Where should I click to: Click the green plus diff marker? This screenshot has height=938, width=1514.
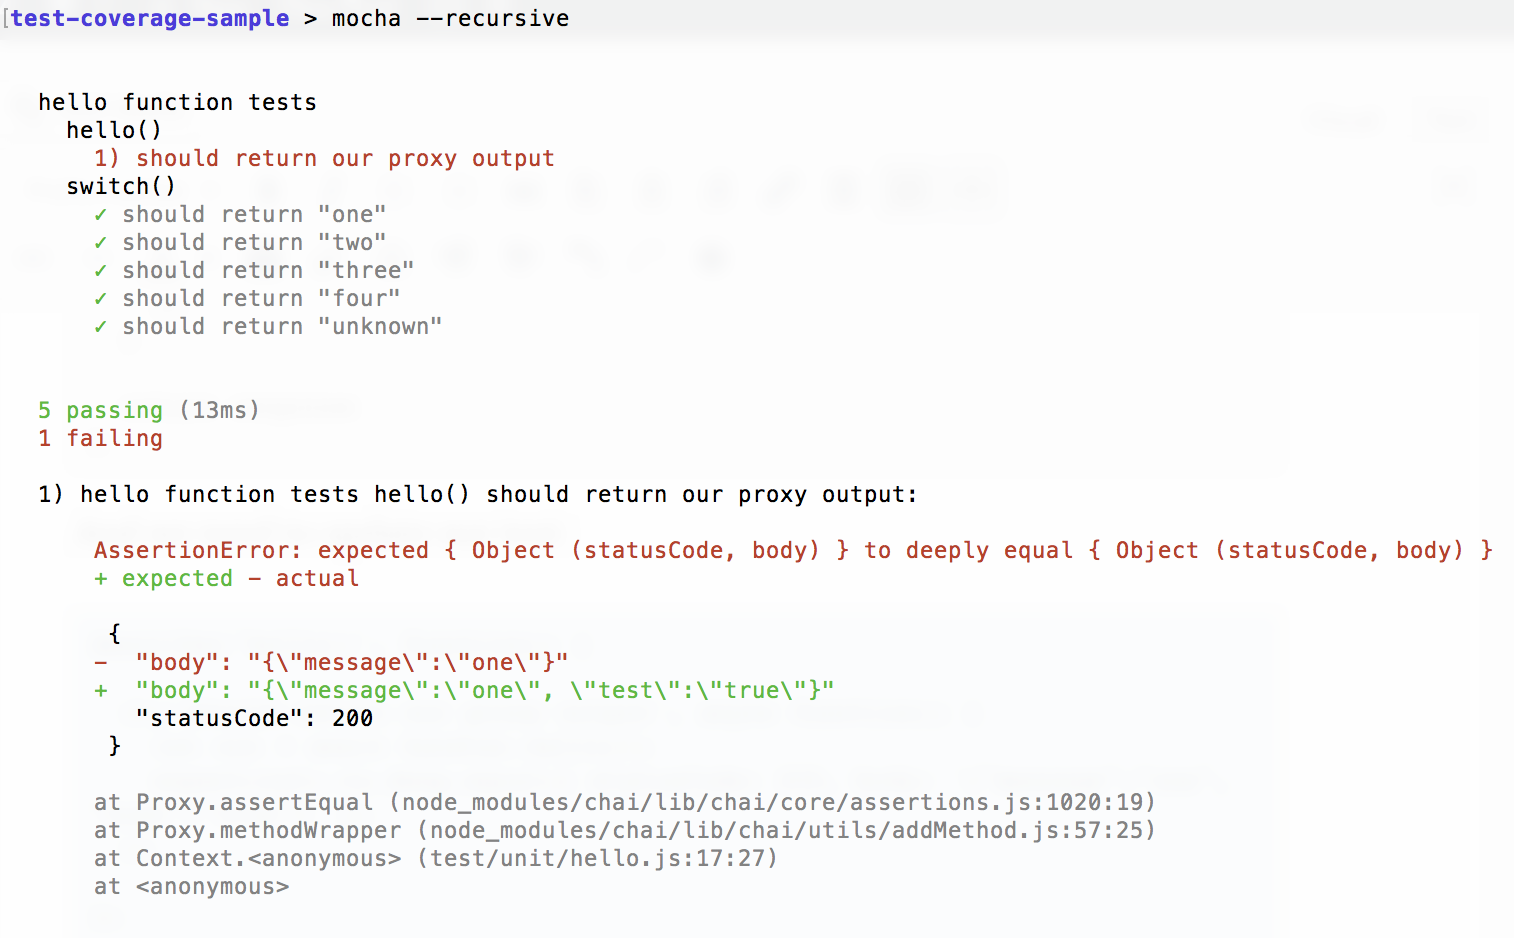pos(100,690)
